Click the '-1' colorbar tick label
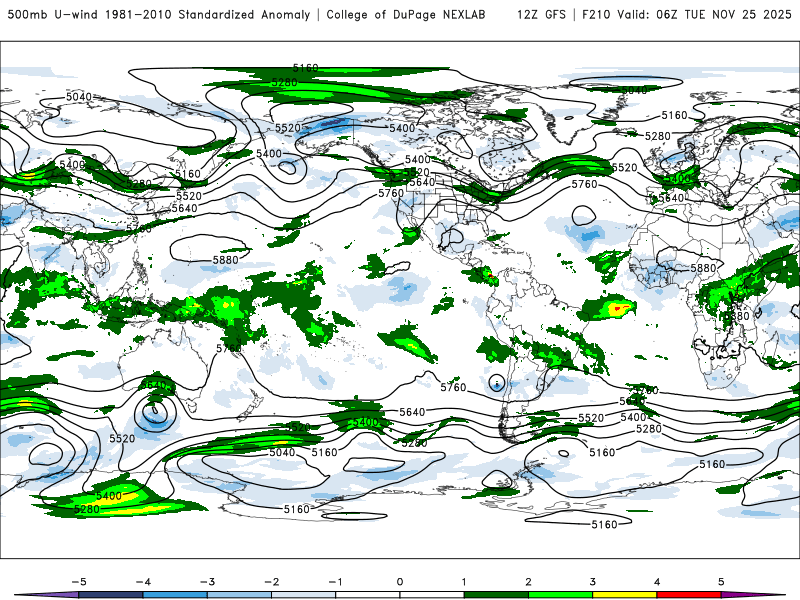The image size is (800, 600). (335, 582)
